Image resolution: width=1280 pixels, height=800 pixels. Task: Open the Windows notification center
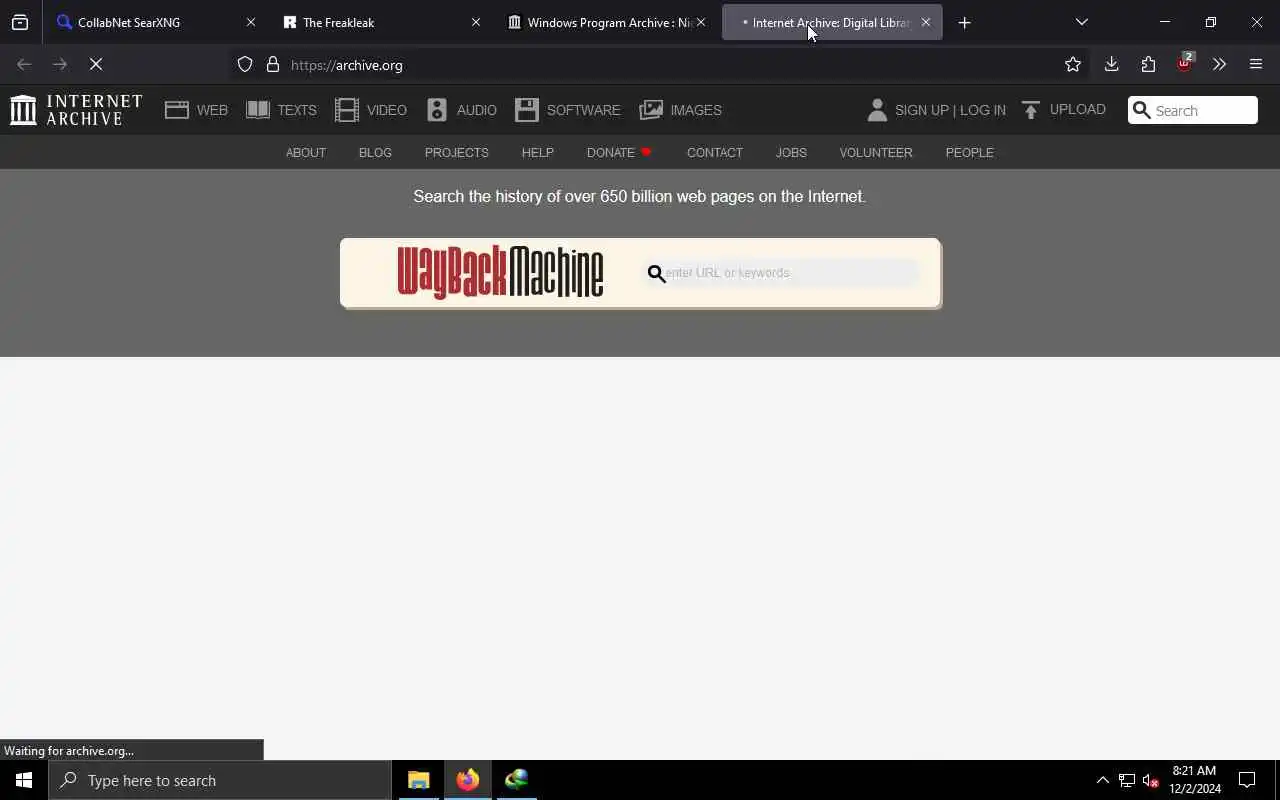pyautogui.click(x=1247, y=780)
